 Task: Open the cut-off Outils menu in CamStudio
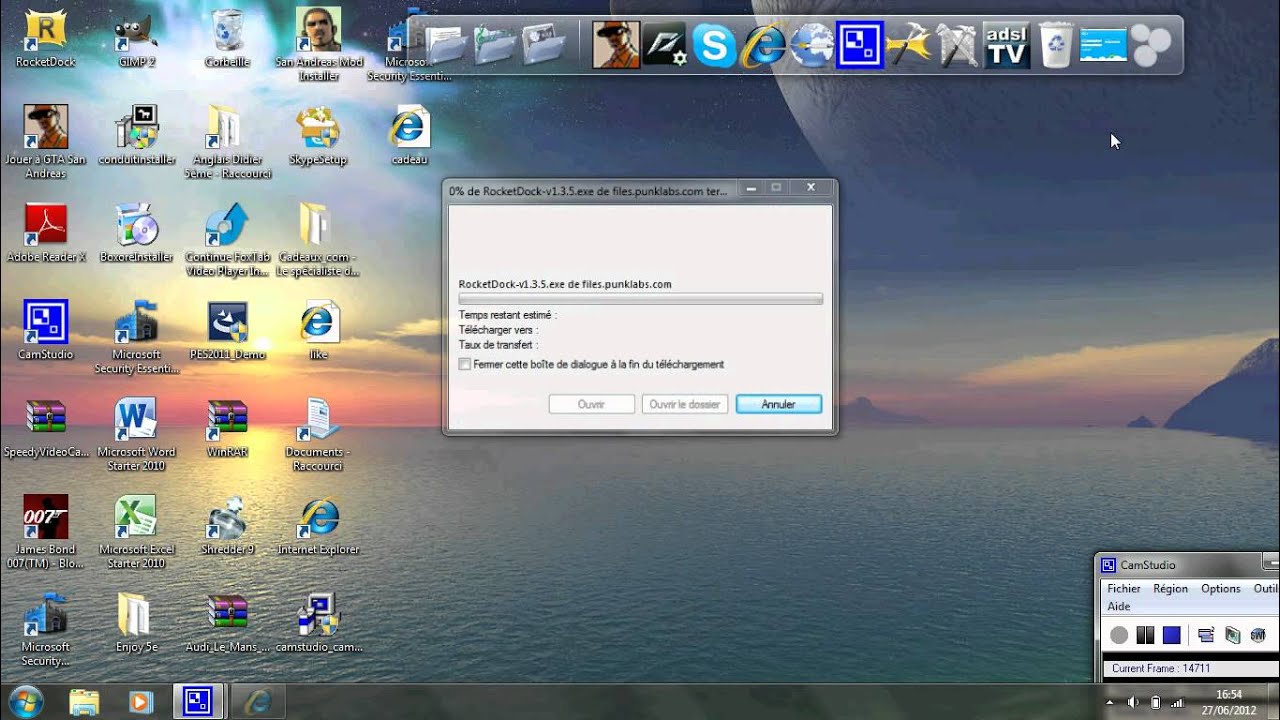tap(1266, 589)
